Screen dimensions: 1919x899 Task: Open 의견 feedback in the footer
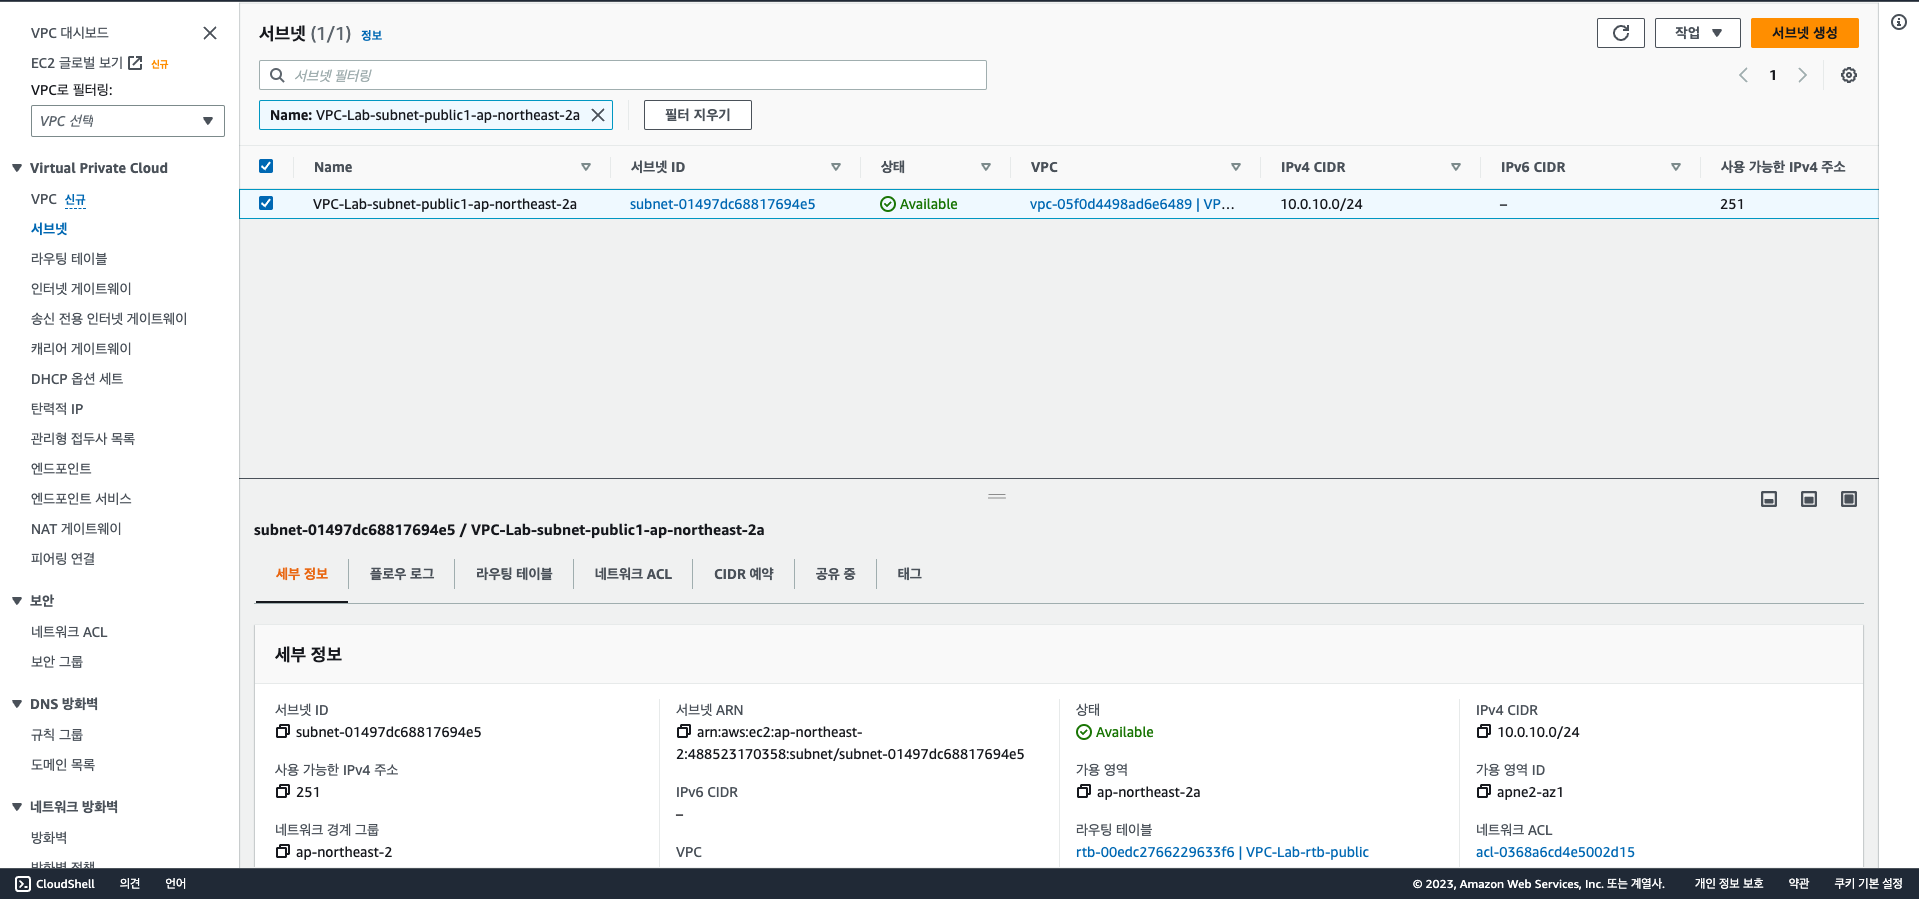[130, 884]
